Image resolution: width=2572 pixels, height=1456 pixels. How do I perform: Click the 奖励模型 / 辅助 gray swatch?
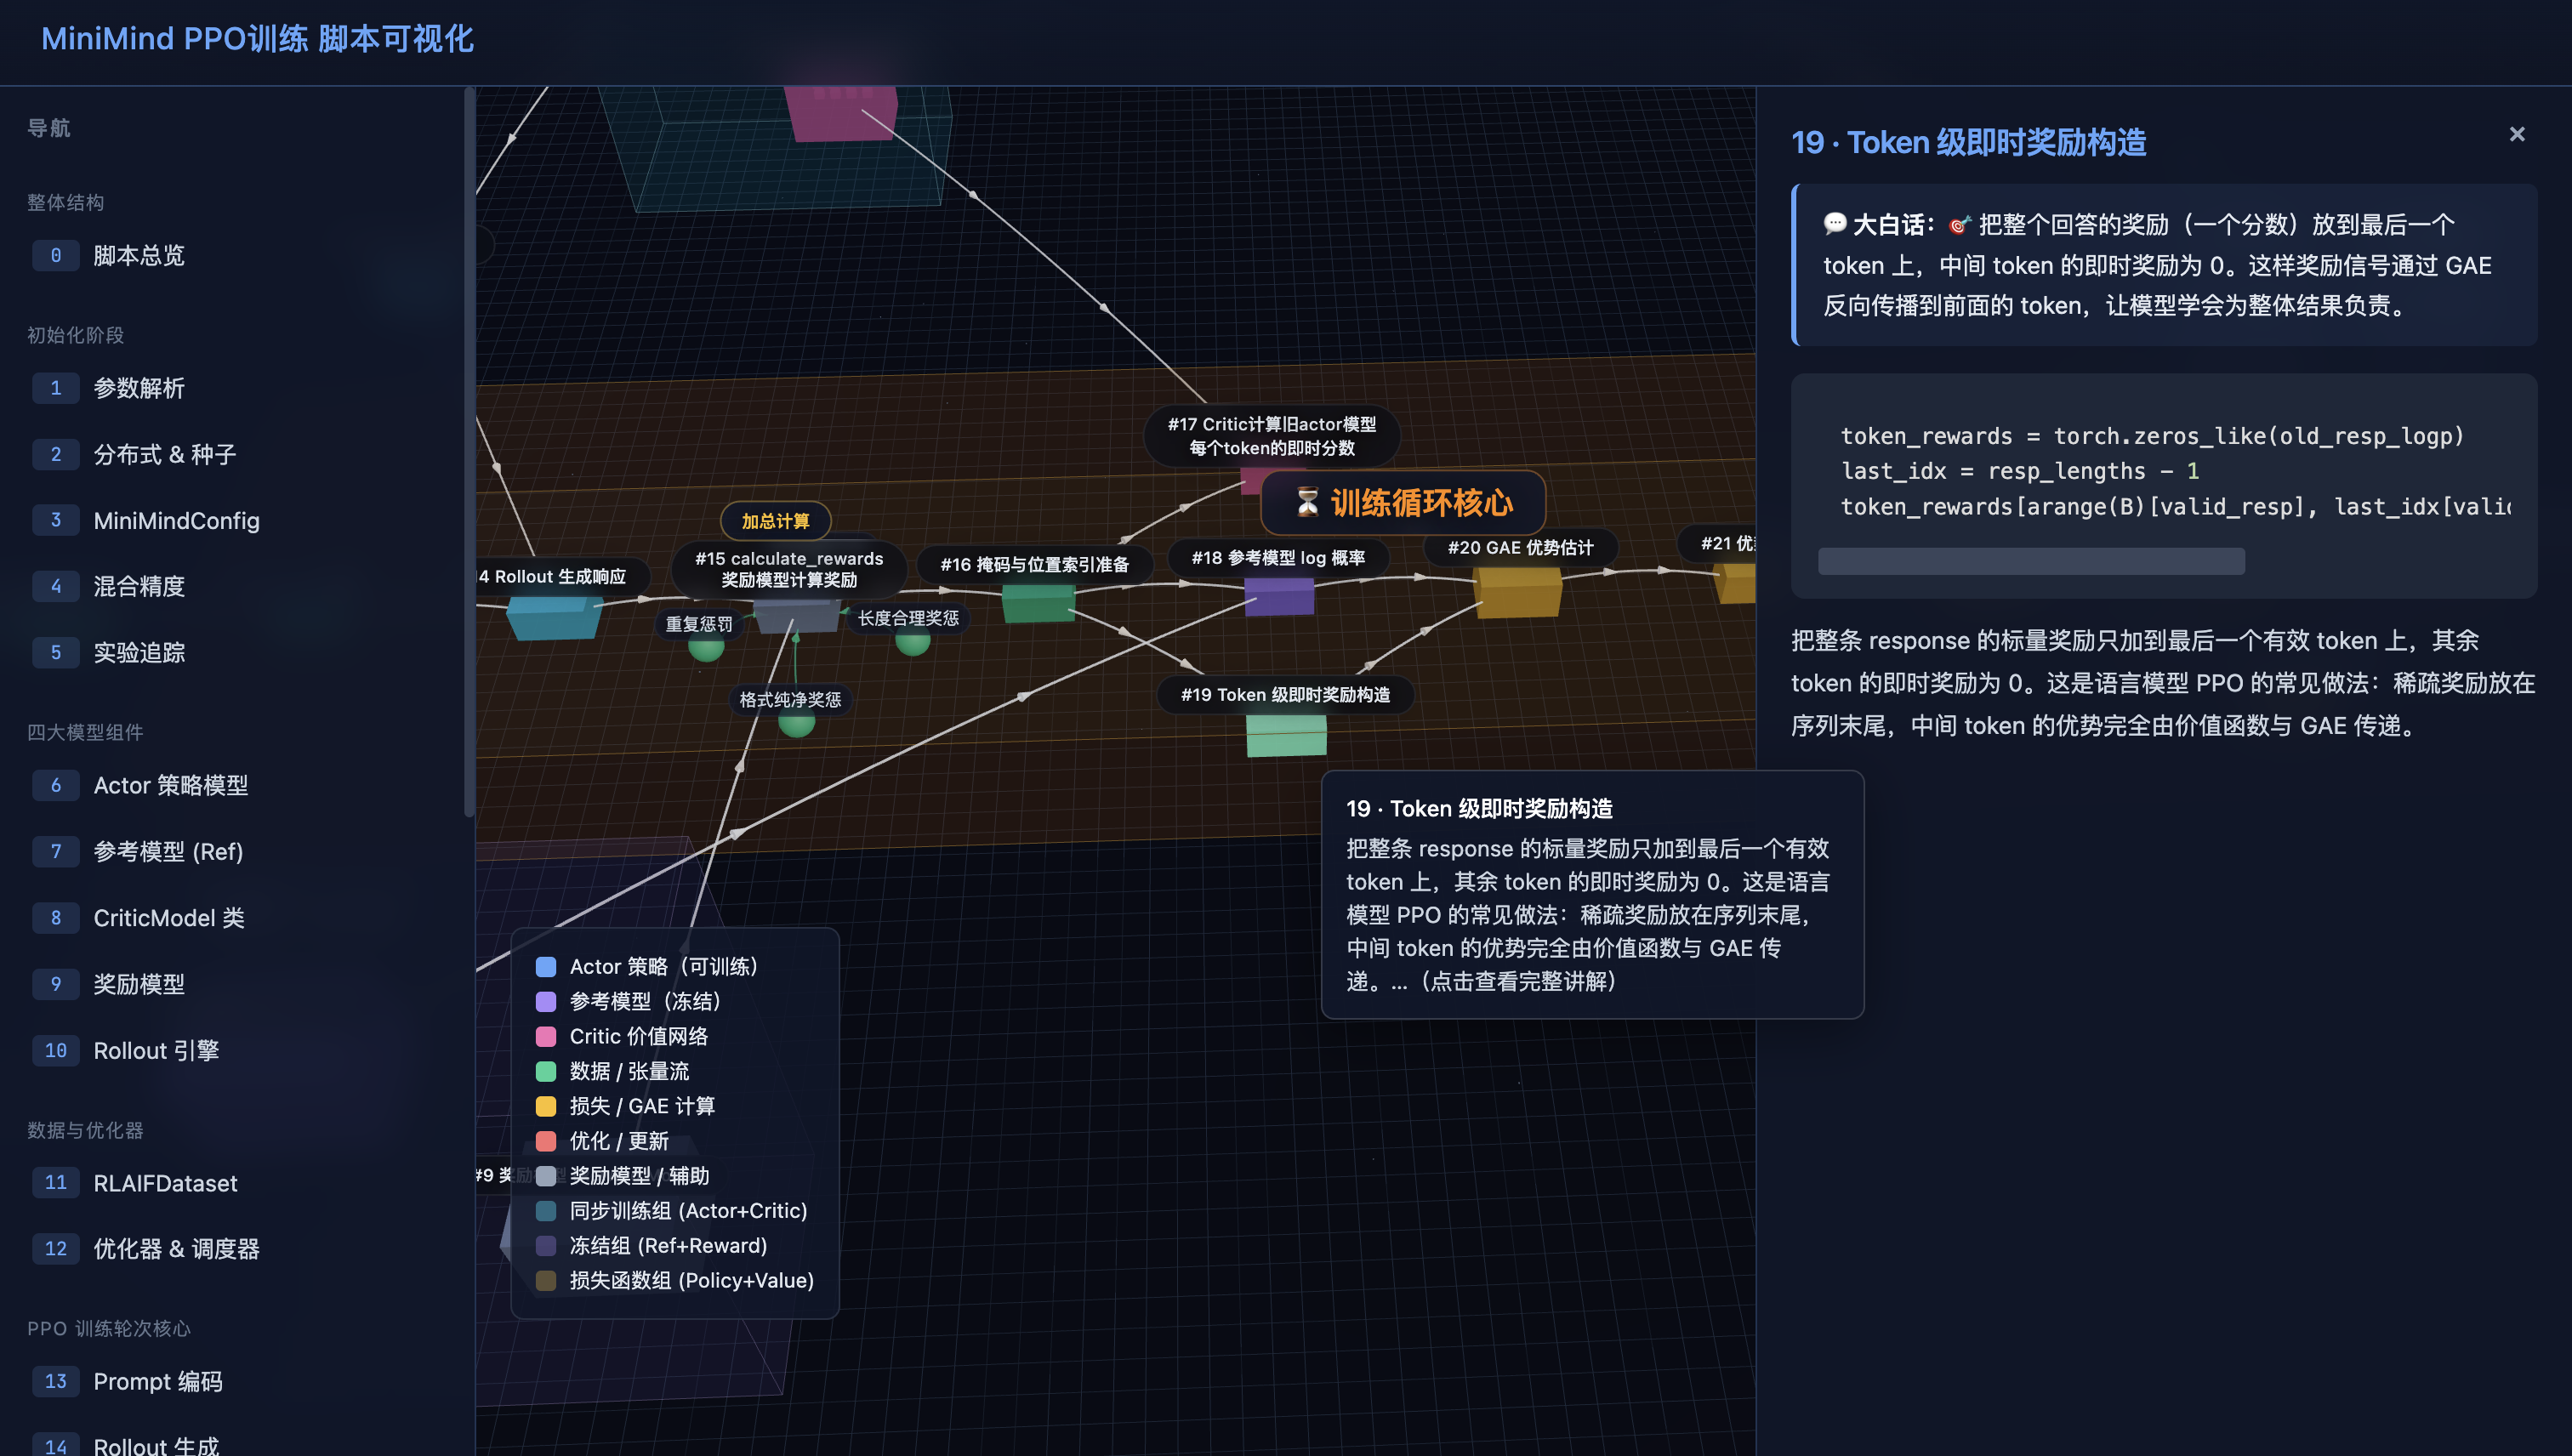coord(546,1176)
